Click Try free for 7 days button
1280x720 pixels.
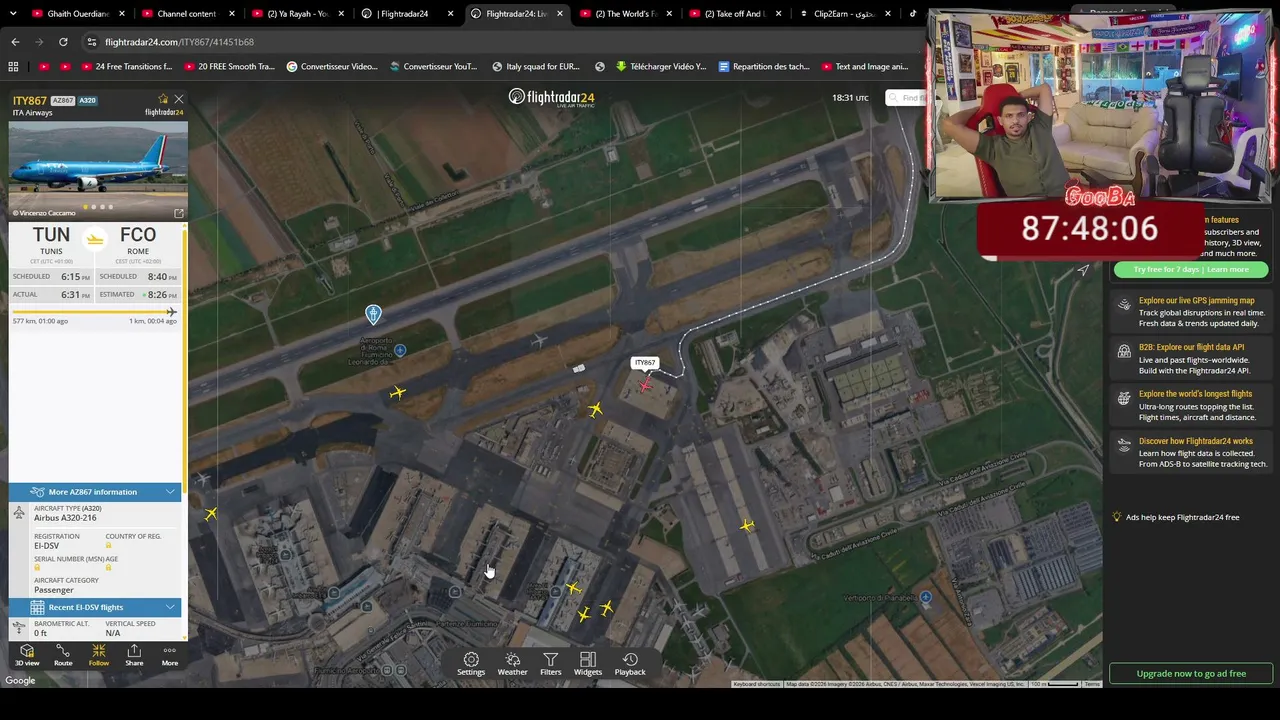point(1191,269)
